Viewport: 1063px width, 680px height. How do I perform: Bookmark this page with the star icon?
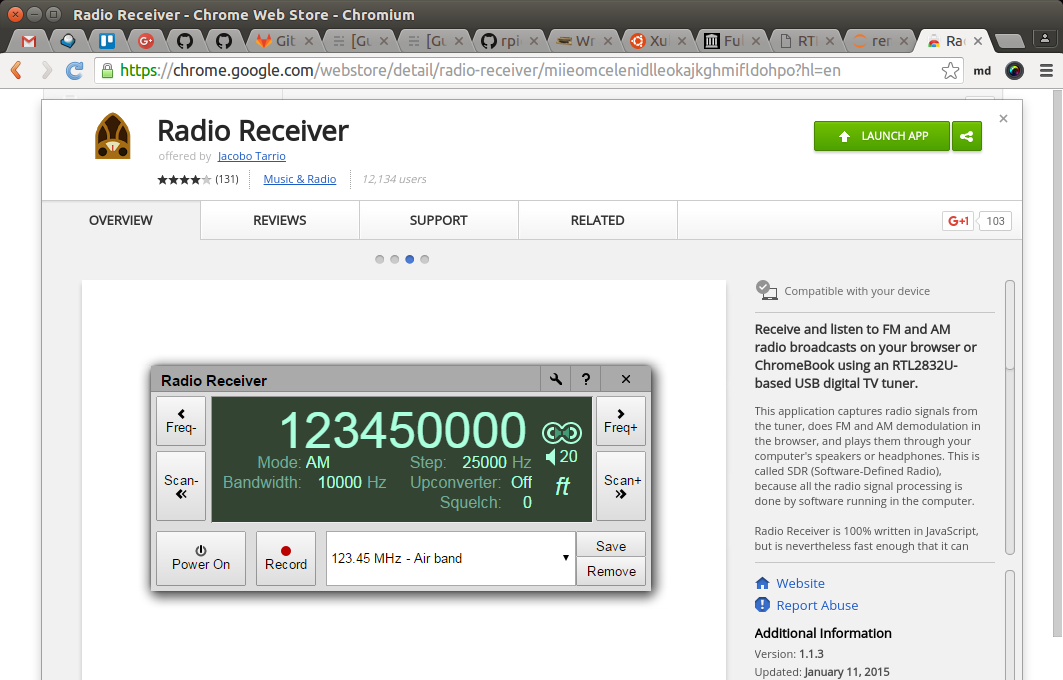point(951,71)
